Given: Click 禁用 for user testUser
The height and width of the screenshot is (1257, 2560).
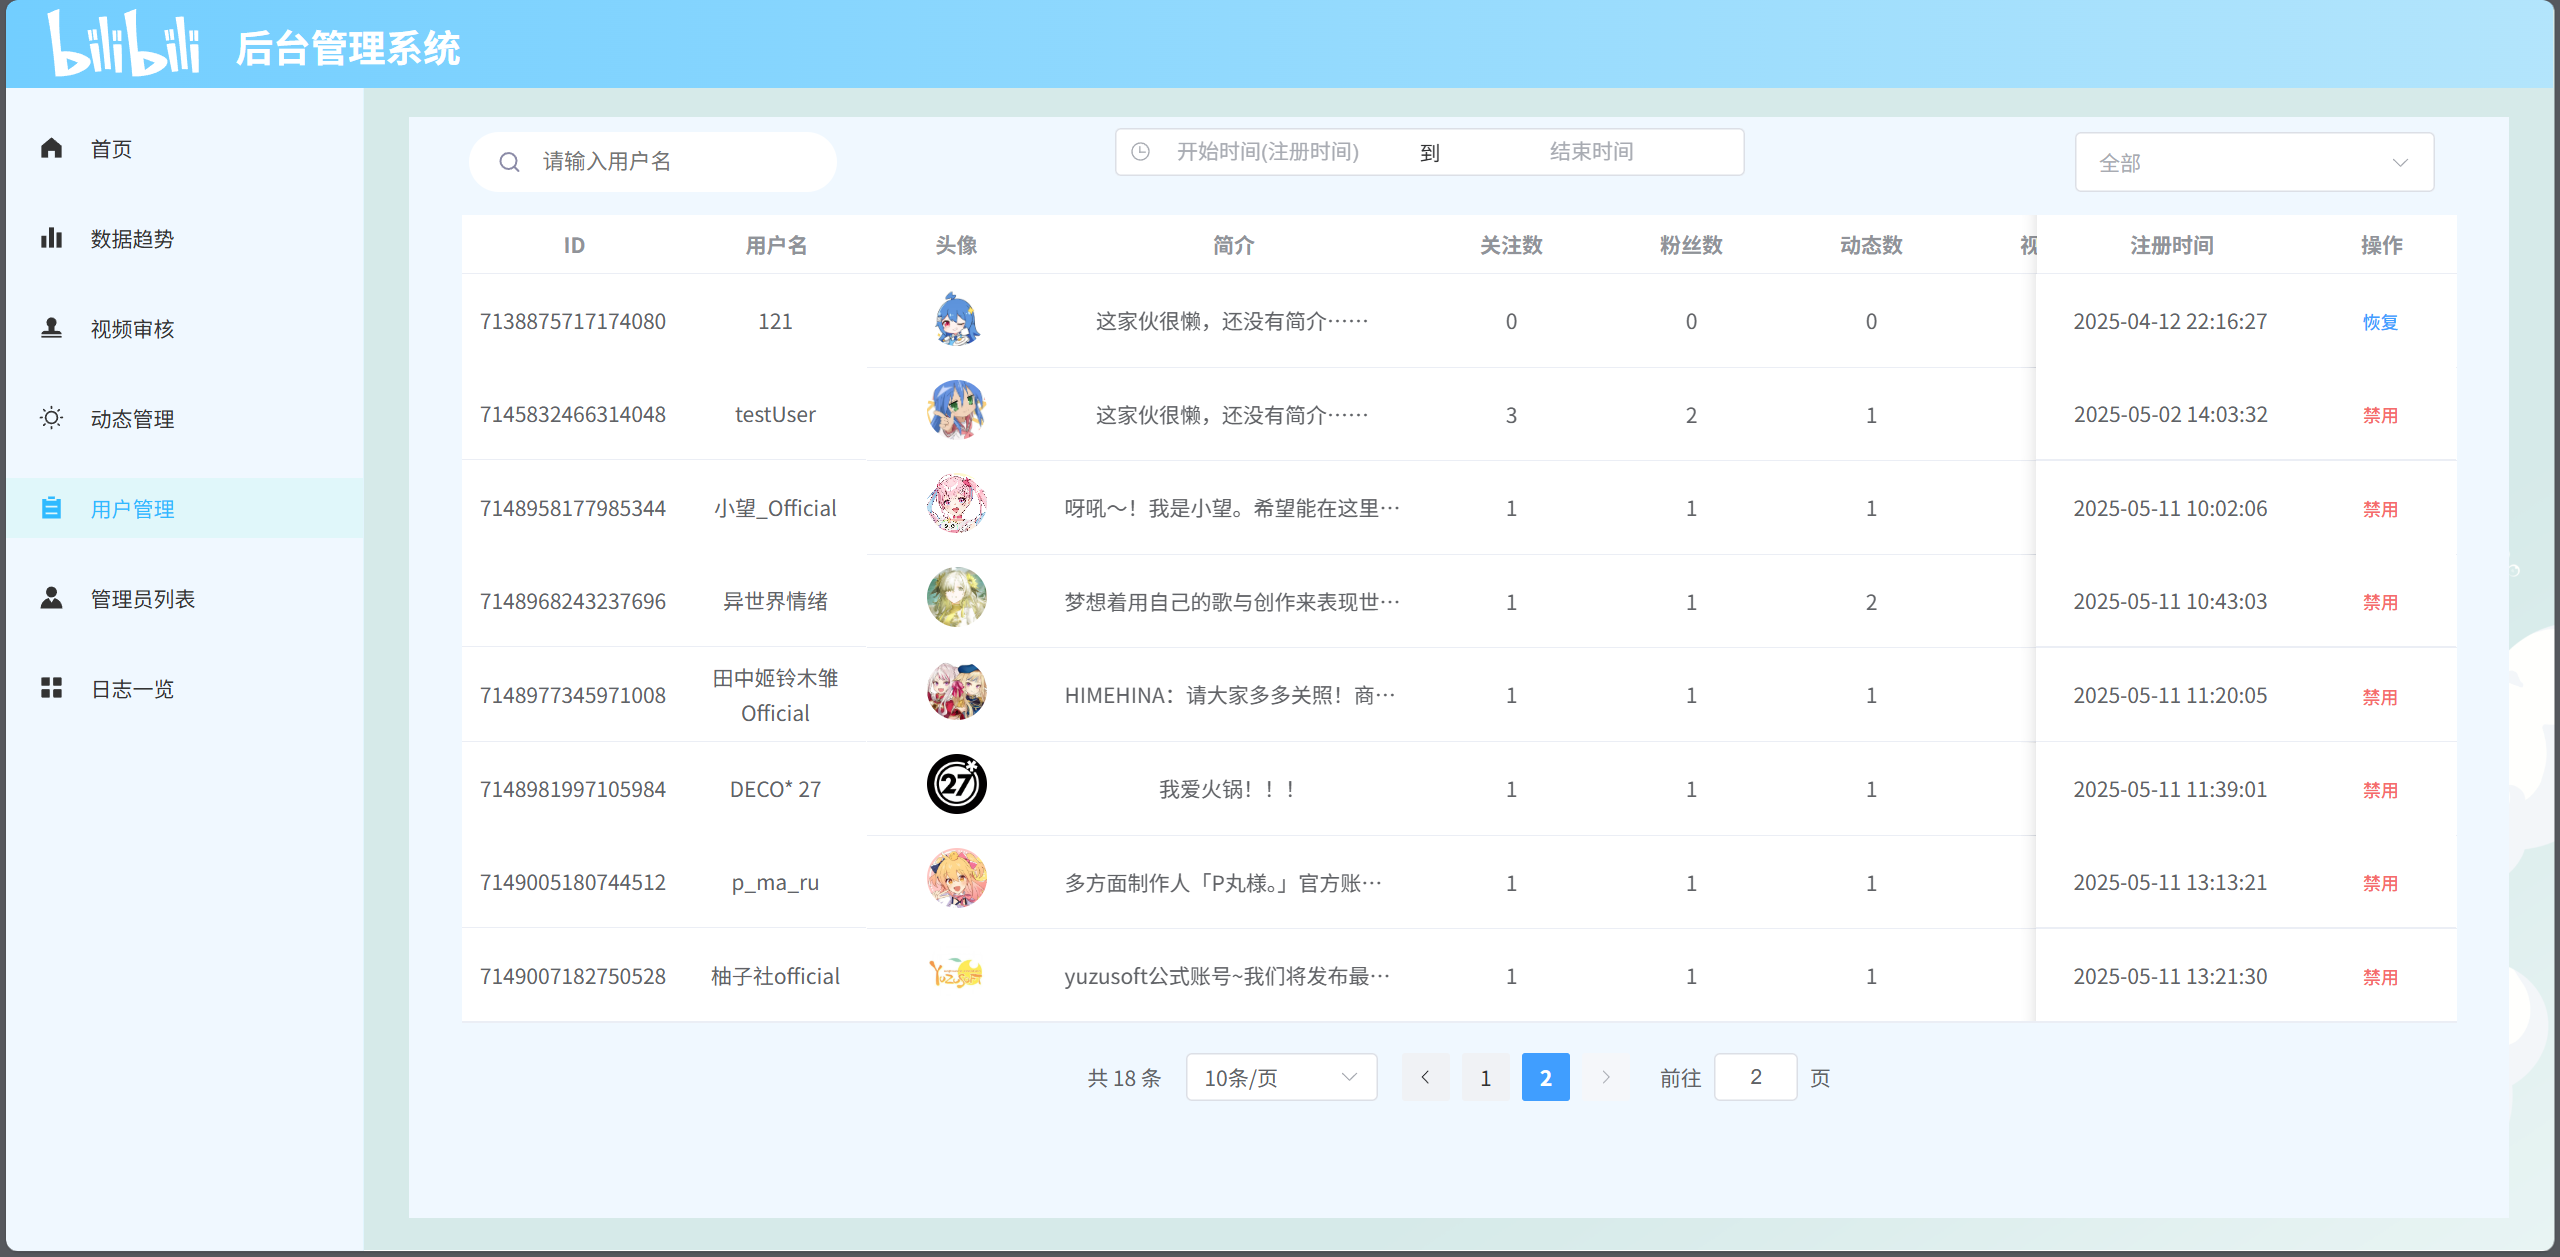Looking at the screenshot, I should pos(2379,415).
